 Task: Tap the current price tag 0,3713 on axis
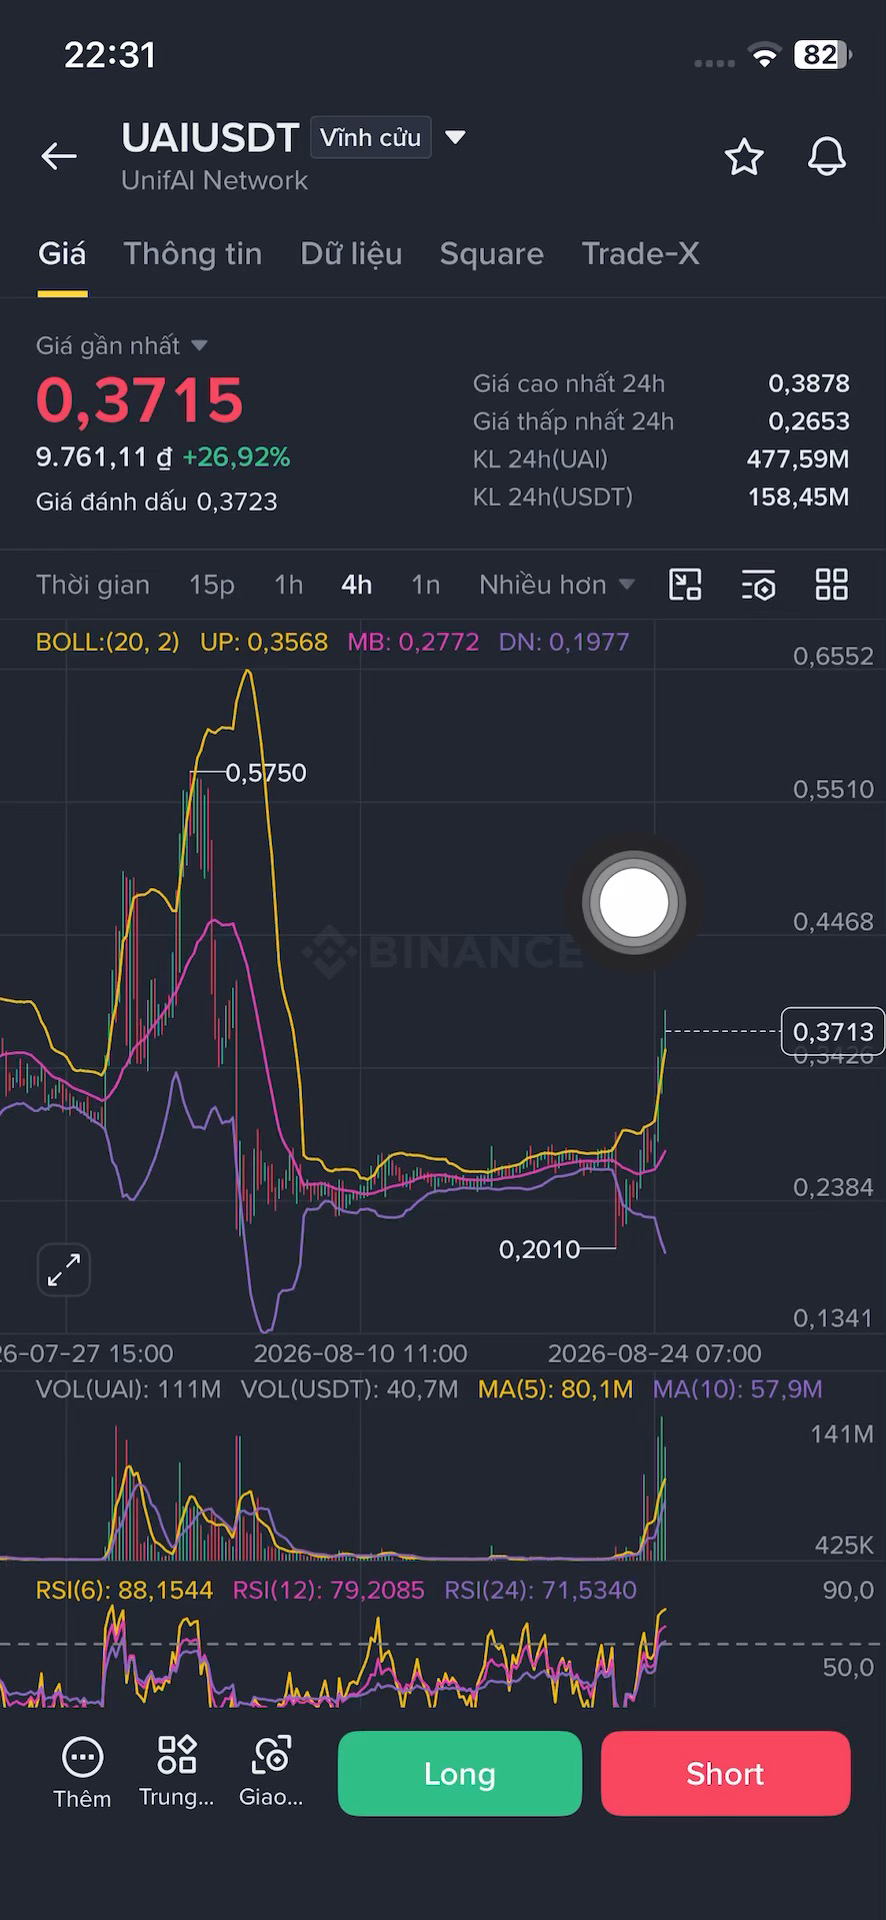click(x=833, y=1031)
